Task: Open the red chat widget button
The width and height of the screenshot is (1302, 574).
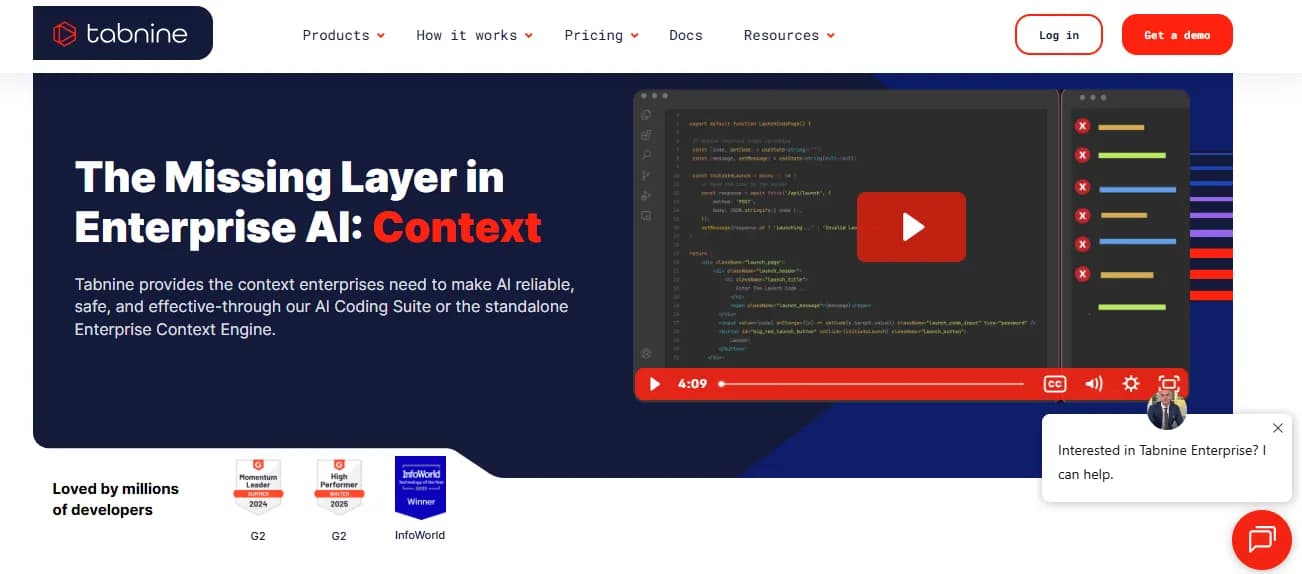Action: click(x=1262, y=540)
